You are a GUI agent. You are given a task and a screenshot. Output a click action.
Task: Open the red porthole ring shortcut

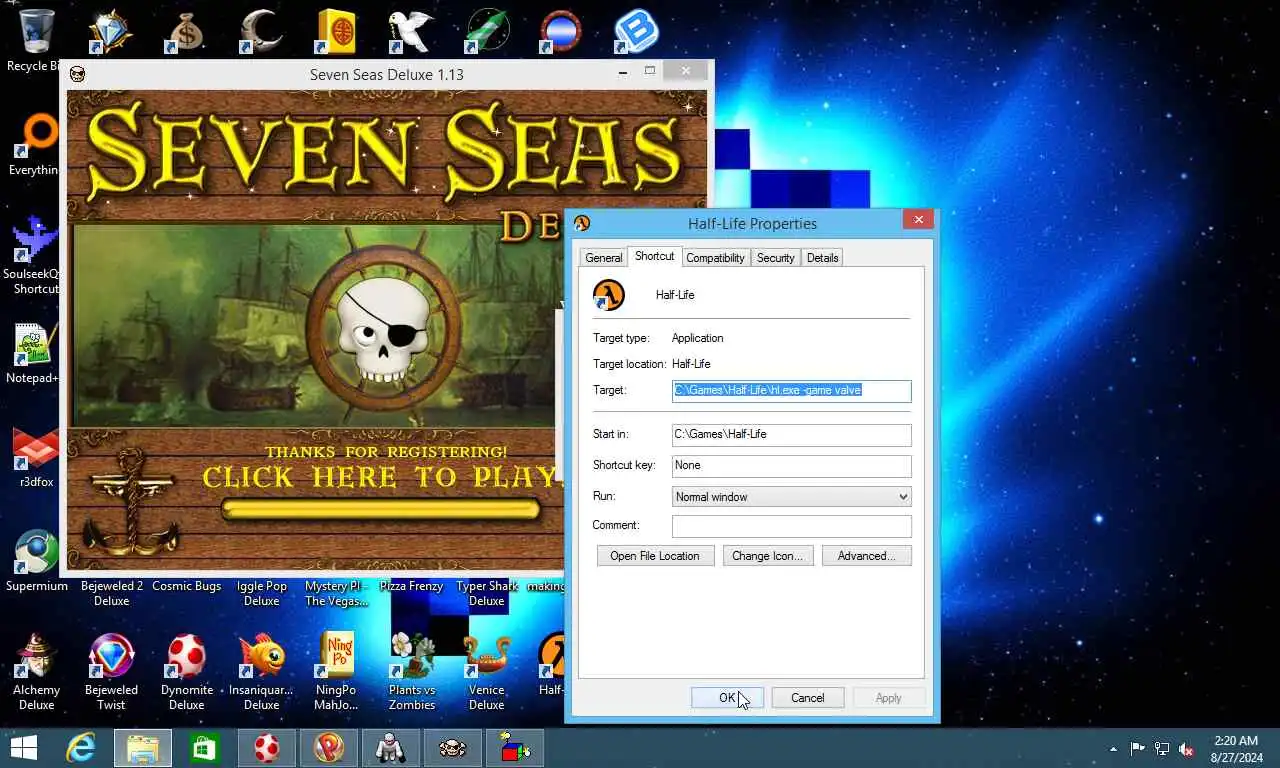click(x=561, y=31)
